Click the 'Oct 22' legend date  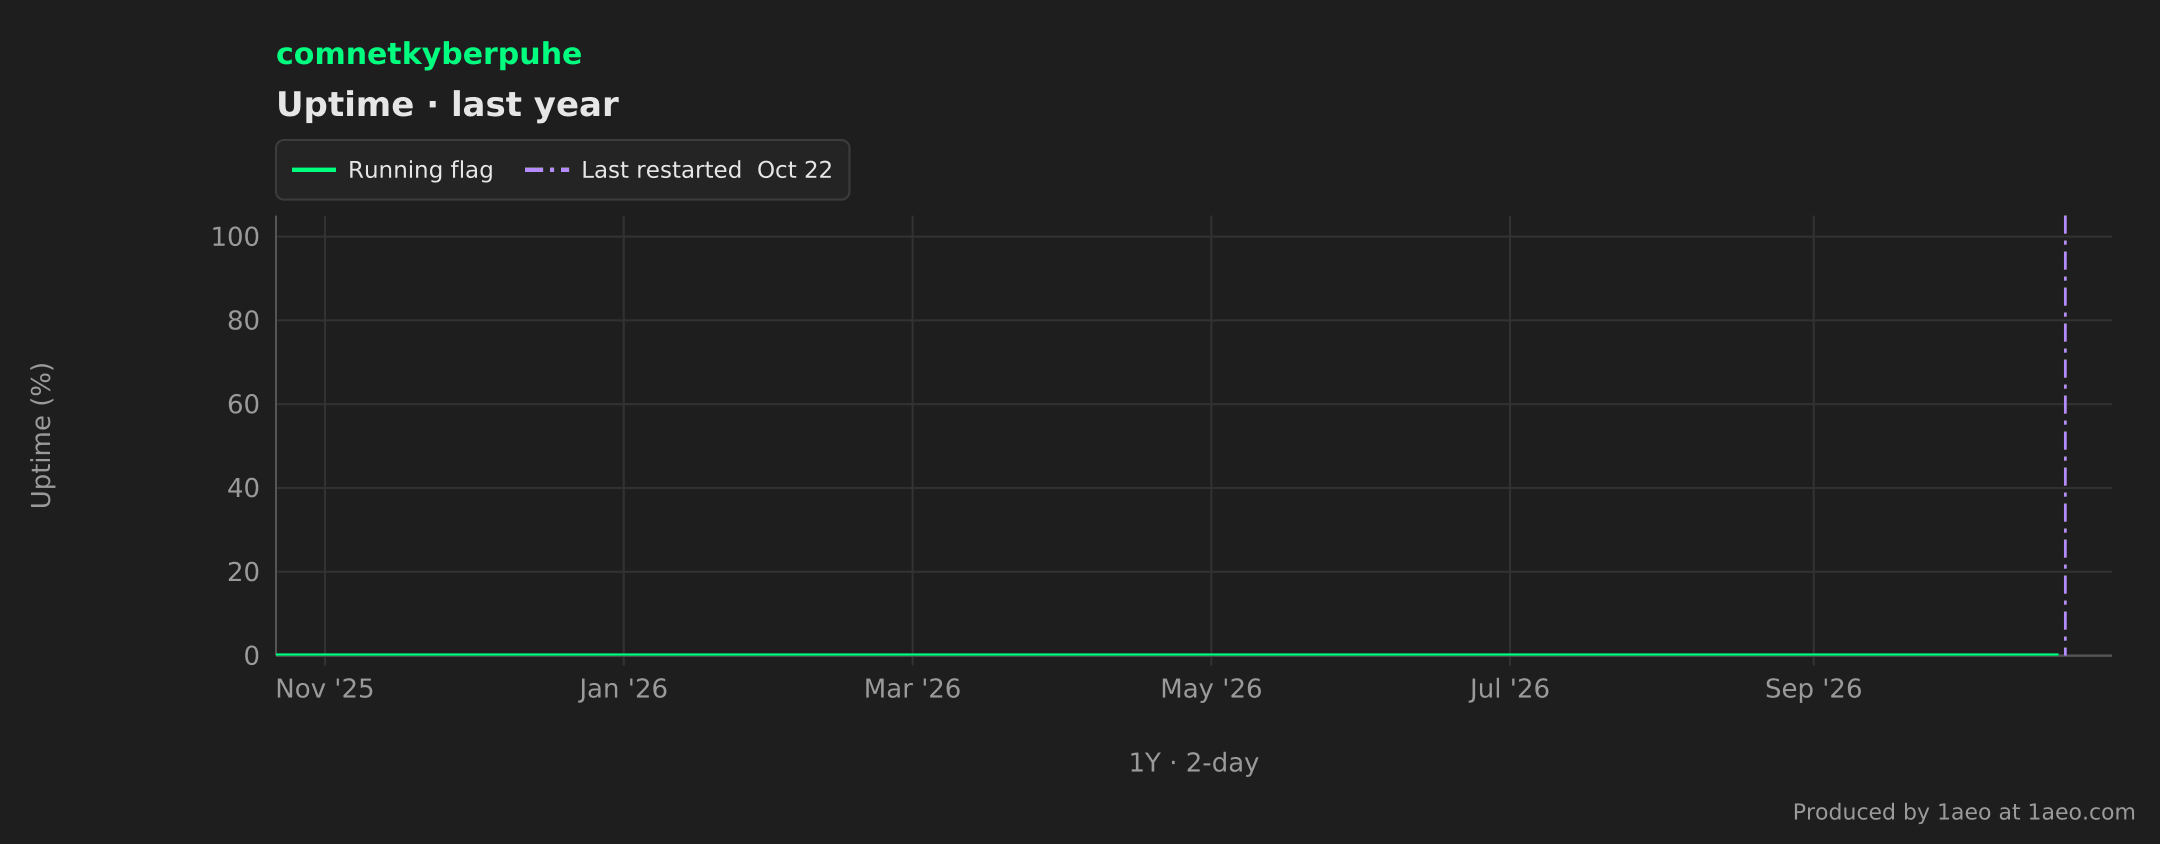tap(795, 170)
